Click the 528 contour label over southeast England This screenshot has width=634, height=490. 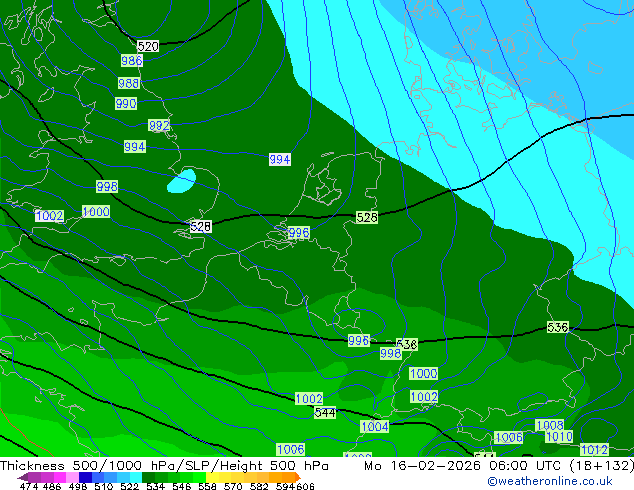pyautogui.click(x=201, y=226)
